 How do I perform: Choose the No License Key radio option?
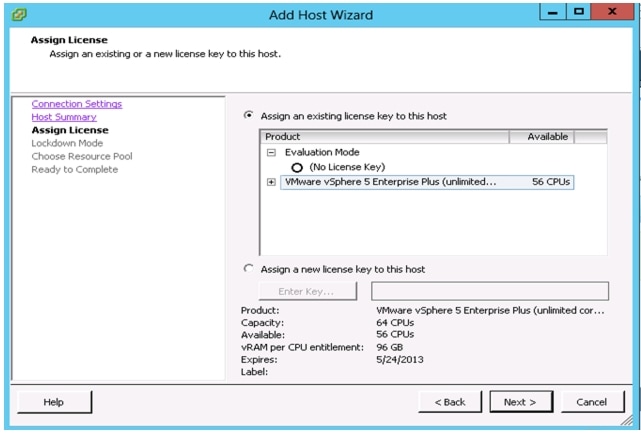coord(297,168)
